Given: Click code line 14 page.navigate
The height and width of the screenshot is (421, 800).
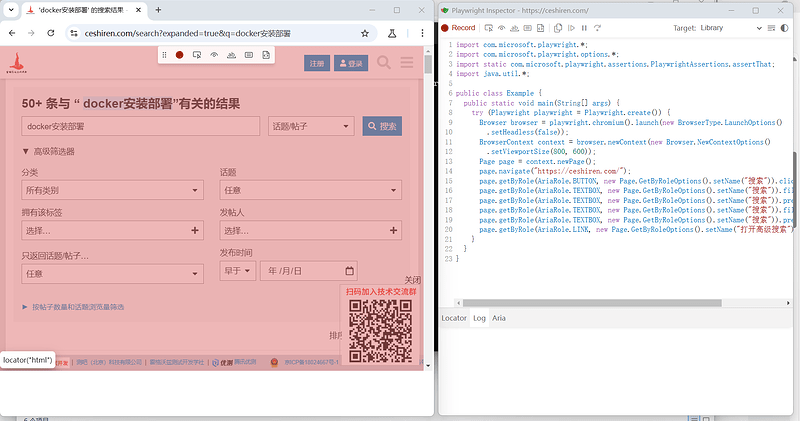Looking at the screenshot, I should tap(555, 171).
